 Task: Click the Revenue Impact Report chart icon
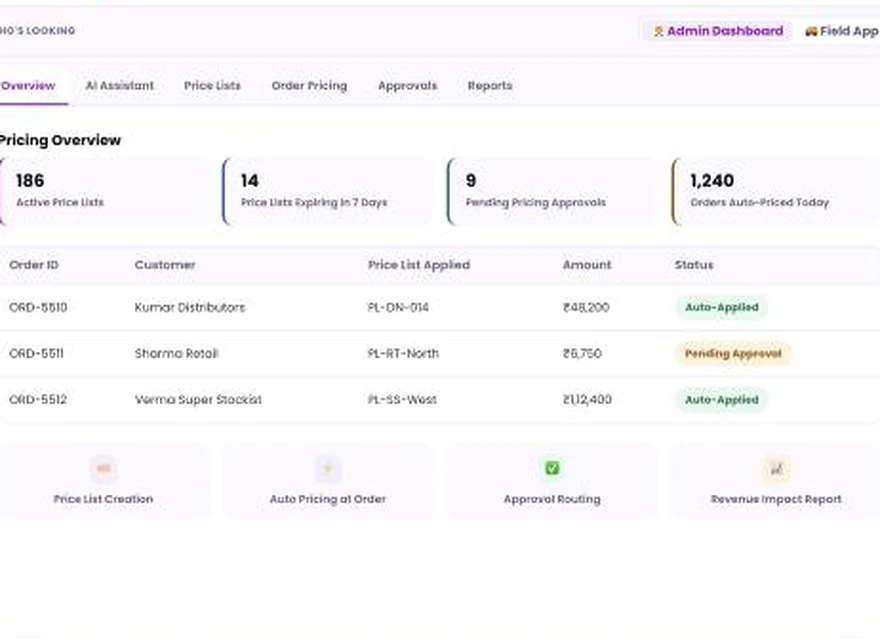777,469
